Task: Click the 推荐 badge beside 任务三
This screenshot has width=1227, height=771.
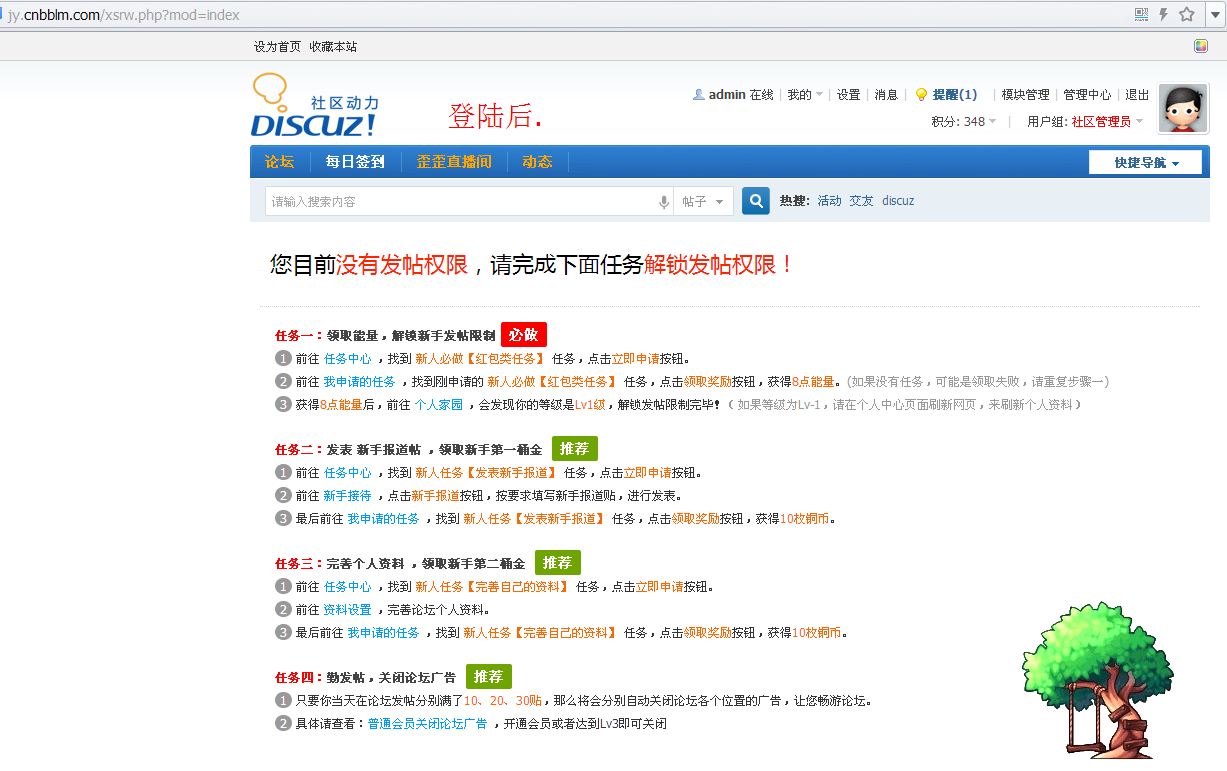Action: pyautogui.click(x=558, y=563)
